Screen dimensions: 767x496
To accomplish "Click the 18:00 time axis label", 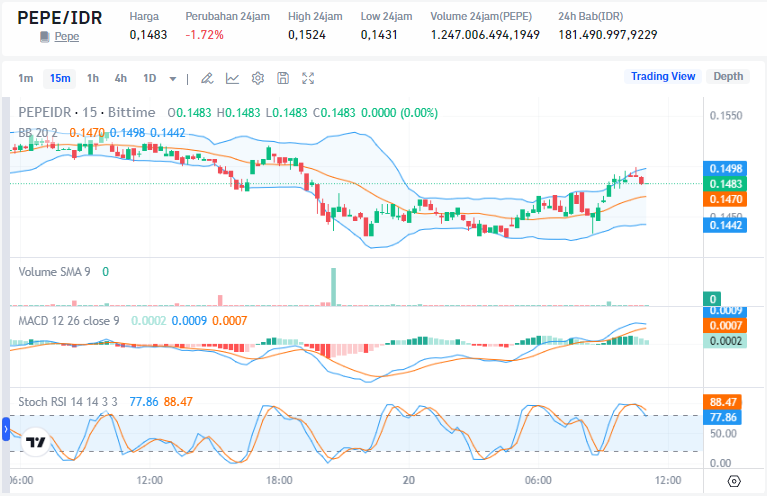I will 279,480.
